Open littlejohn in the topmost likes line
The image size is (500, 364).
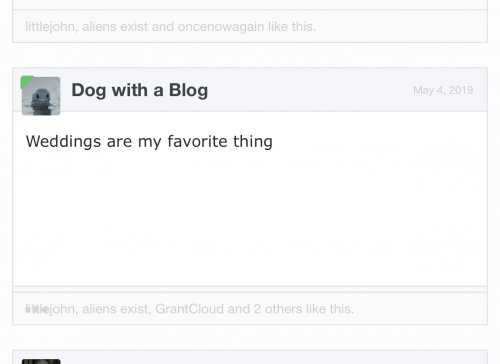50,27
